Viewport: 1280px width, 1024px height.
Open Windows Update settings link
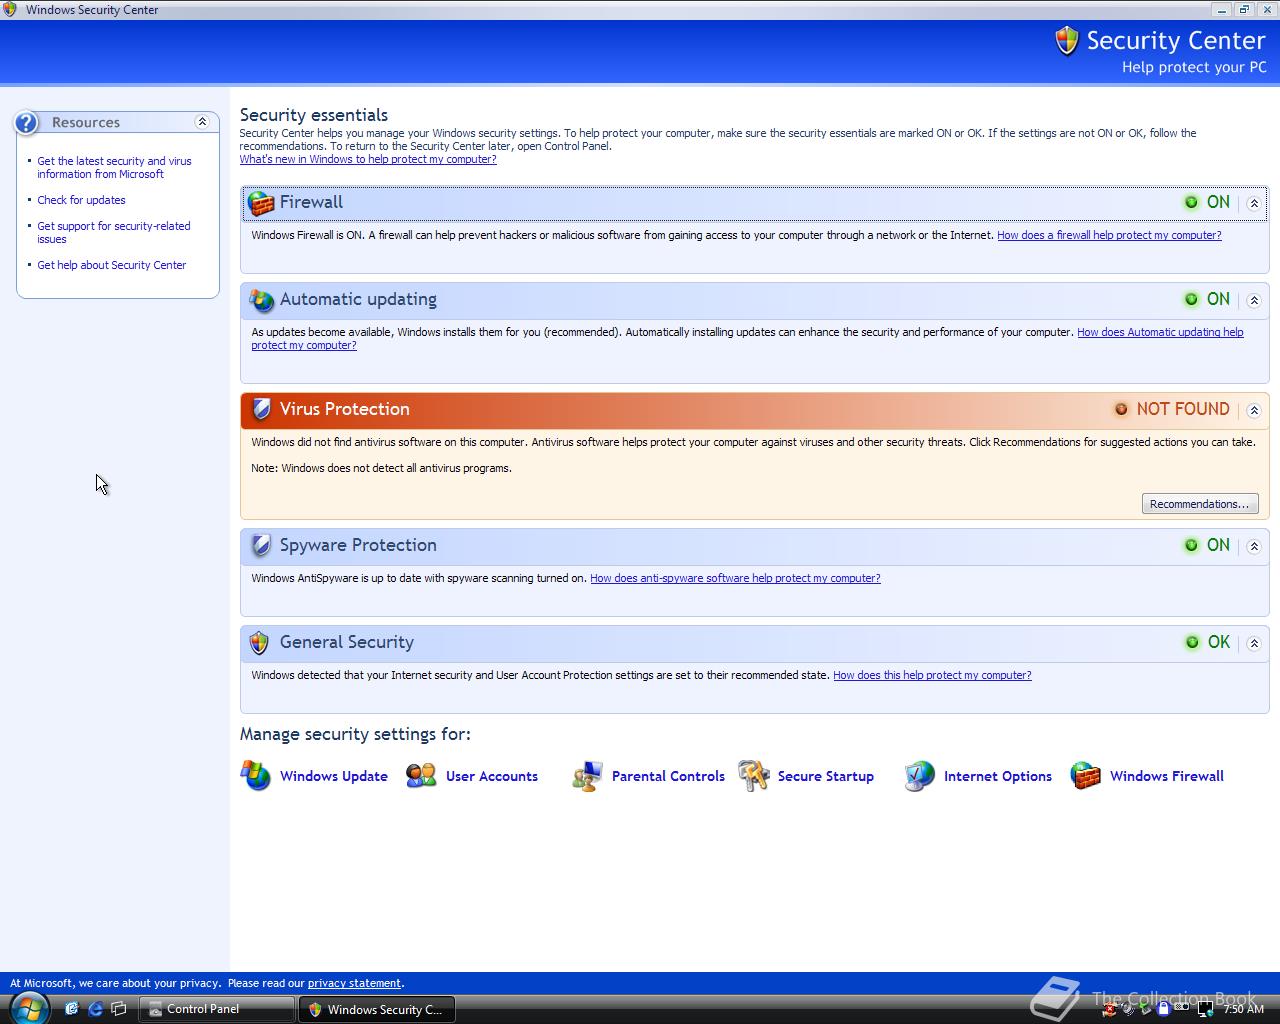click(333, 776)
